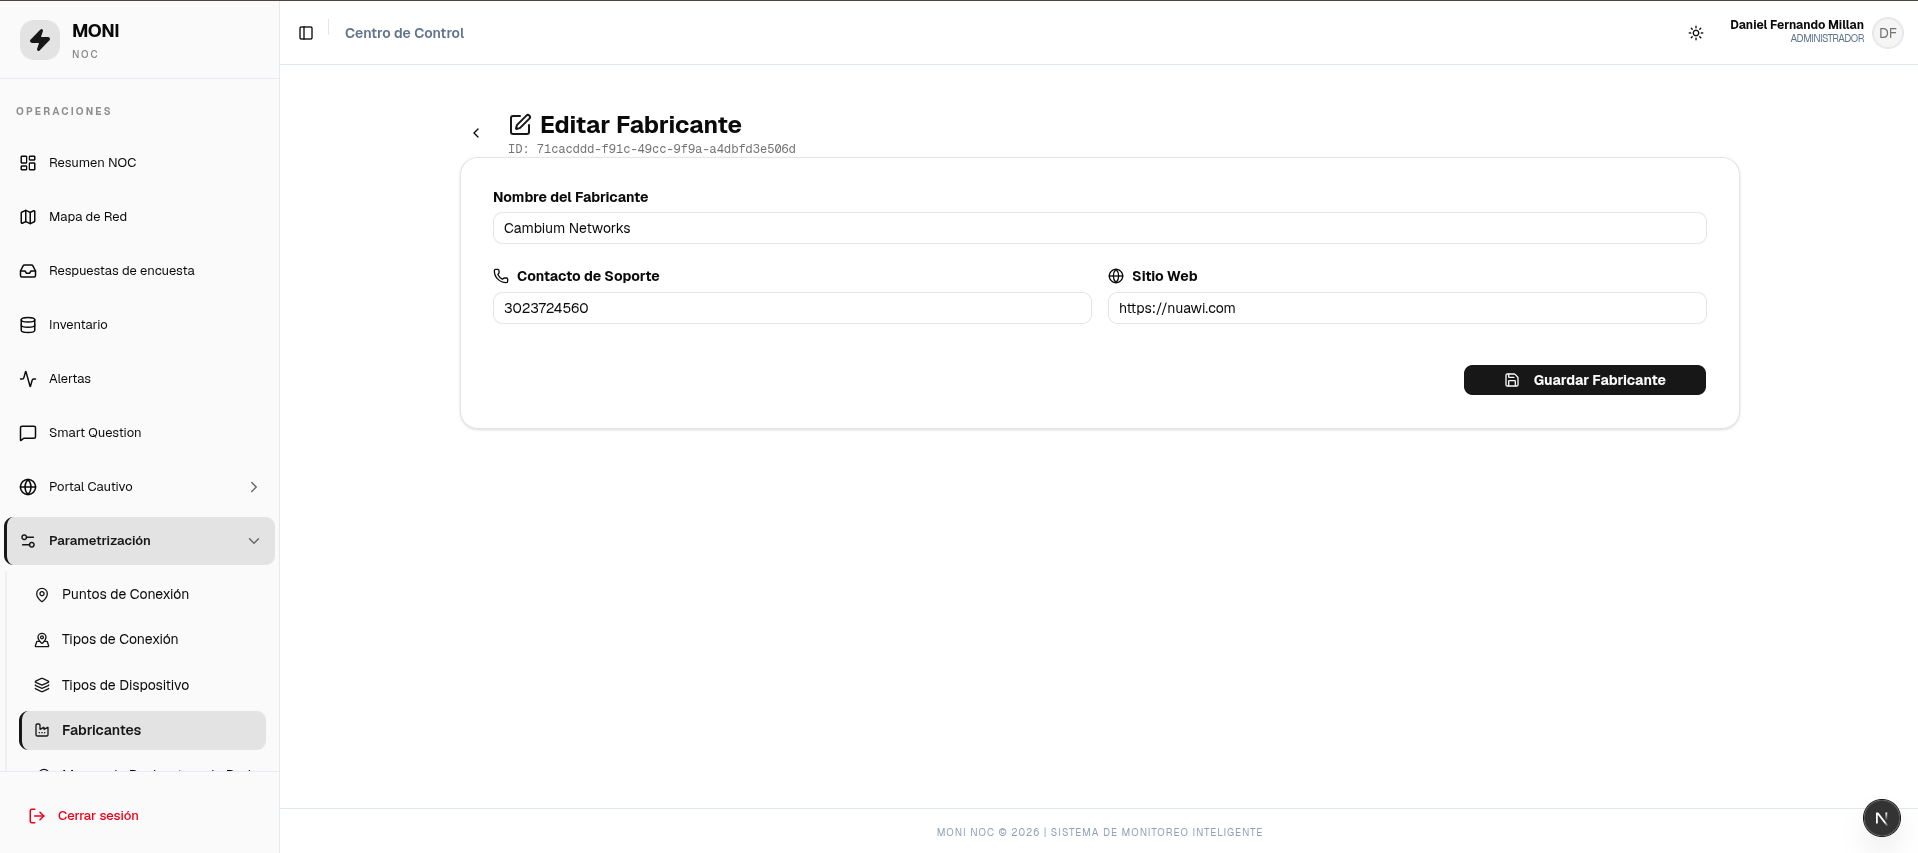Click the Editar Fabricante pencil icon
Image resolution: width=1918 pixels, height=853 pixels.
[520, 125]
